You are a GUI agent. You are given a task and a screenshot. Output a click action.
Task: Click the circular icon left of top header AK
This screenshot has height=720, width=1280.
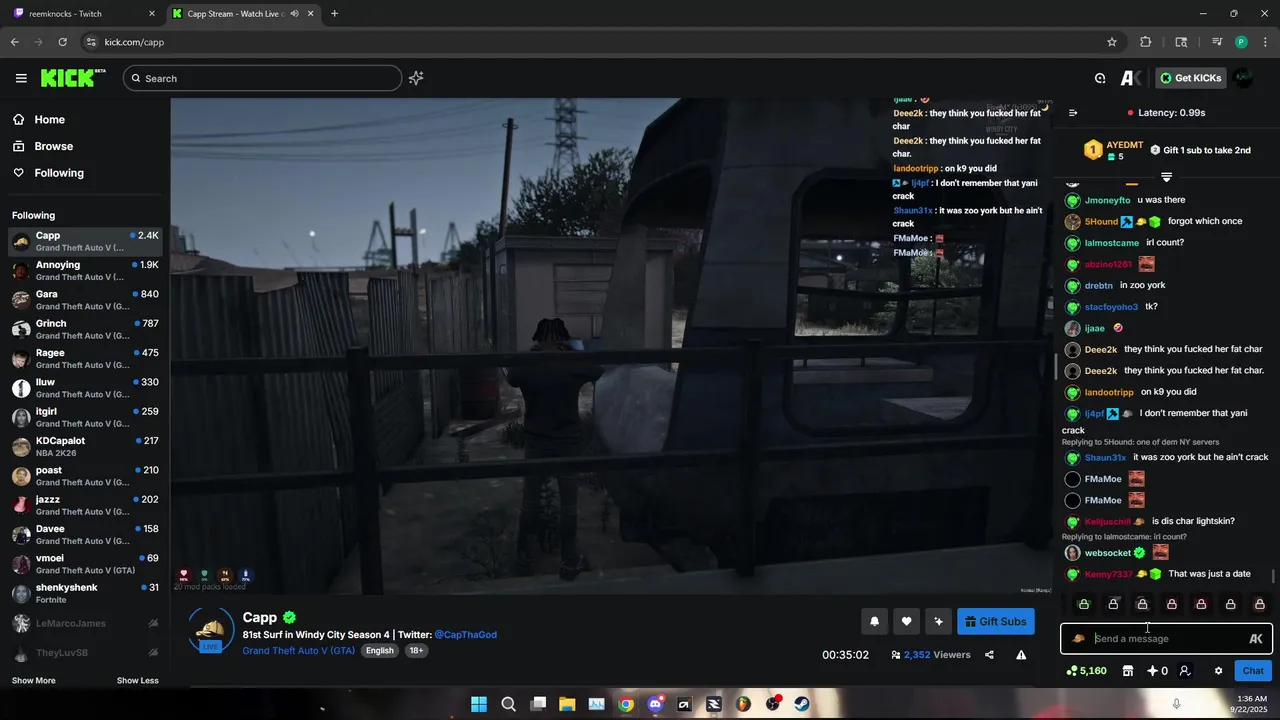click(x=1100, y=78)
